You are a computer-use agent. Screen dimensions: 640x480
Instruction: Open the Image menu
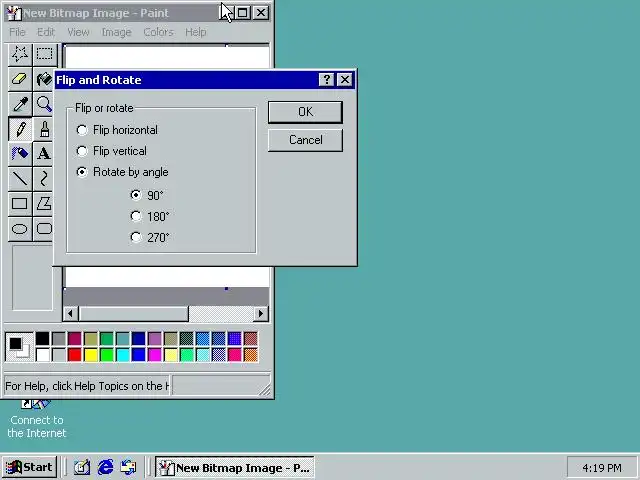[x=116, y=32]
